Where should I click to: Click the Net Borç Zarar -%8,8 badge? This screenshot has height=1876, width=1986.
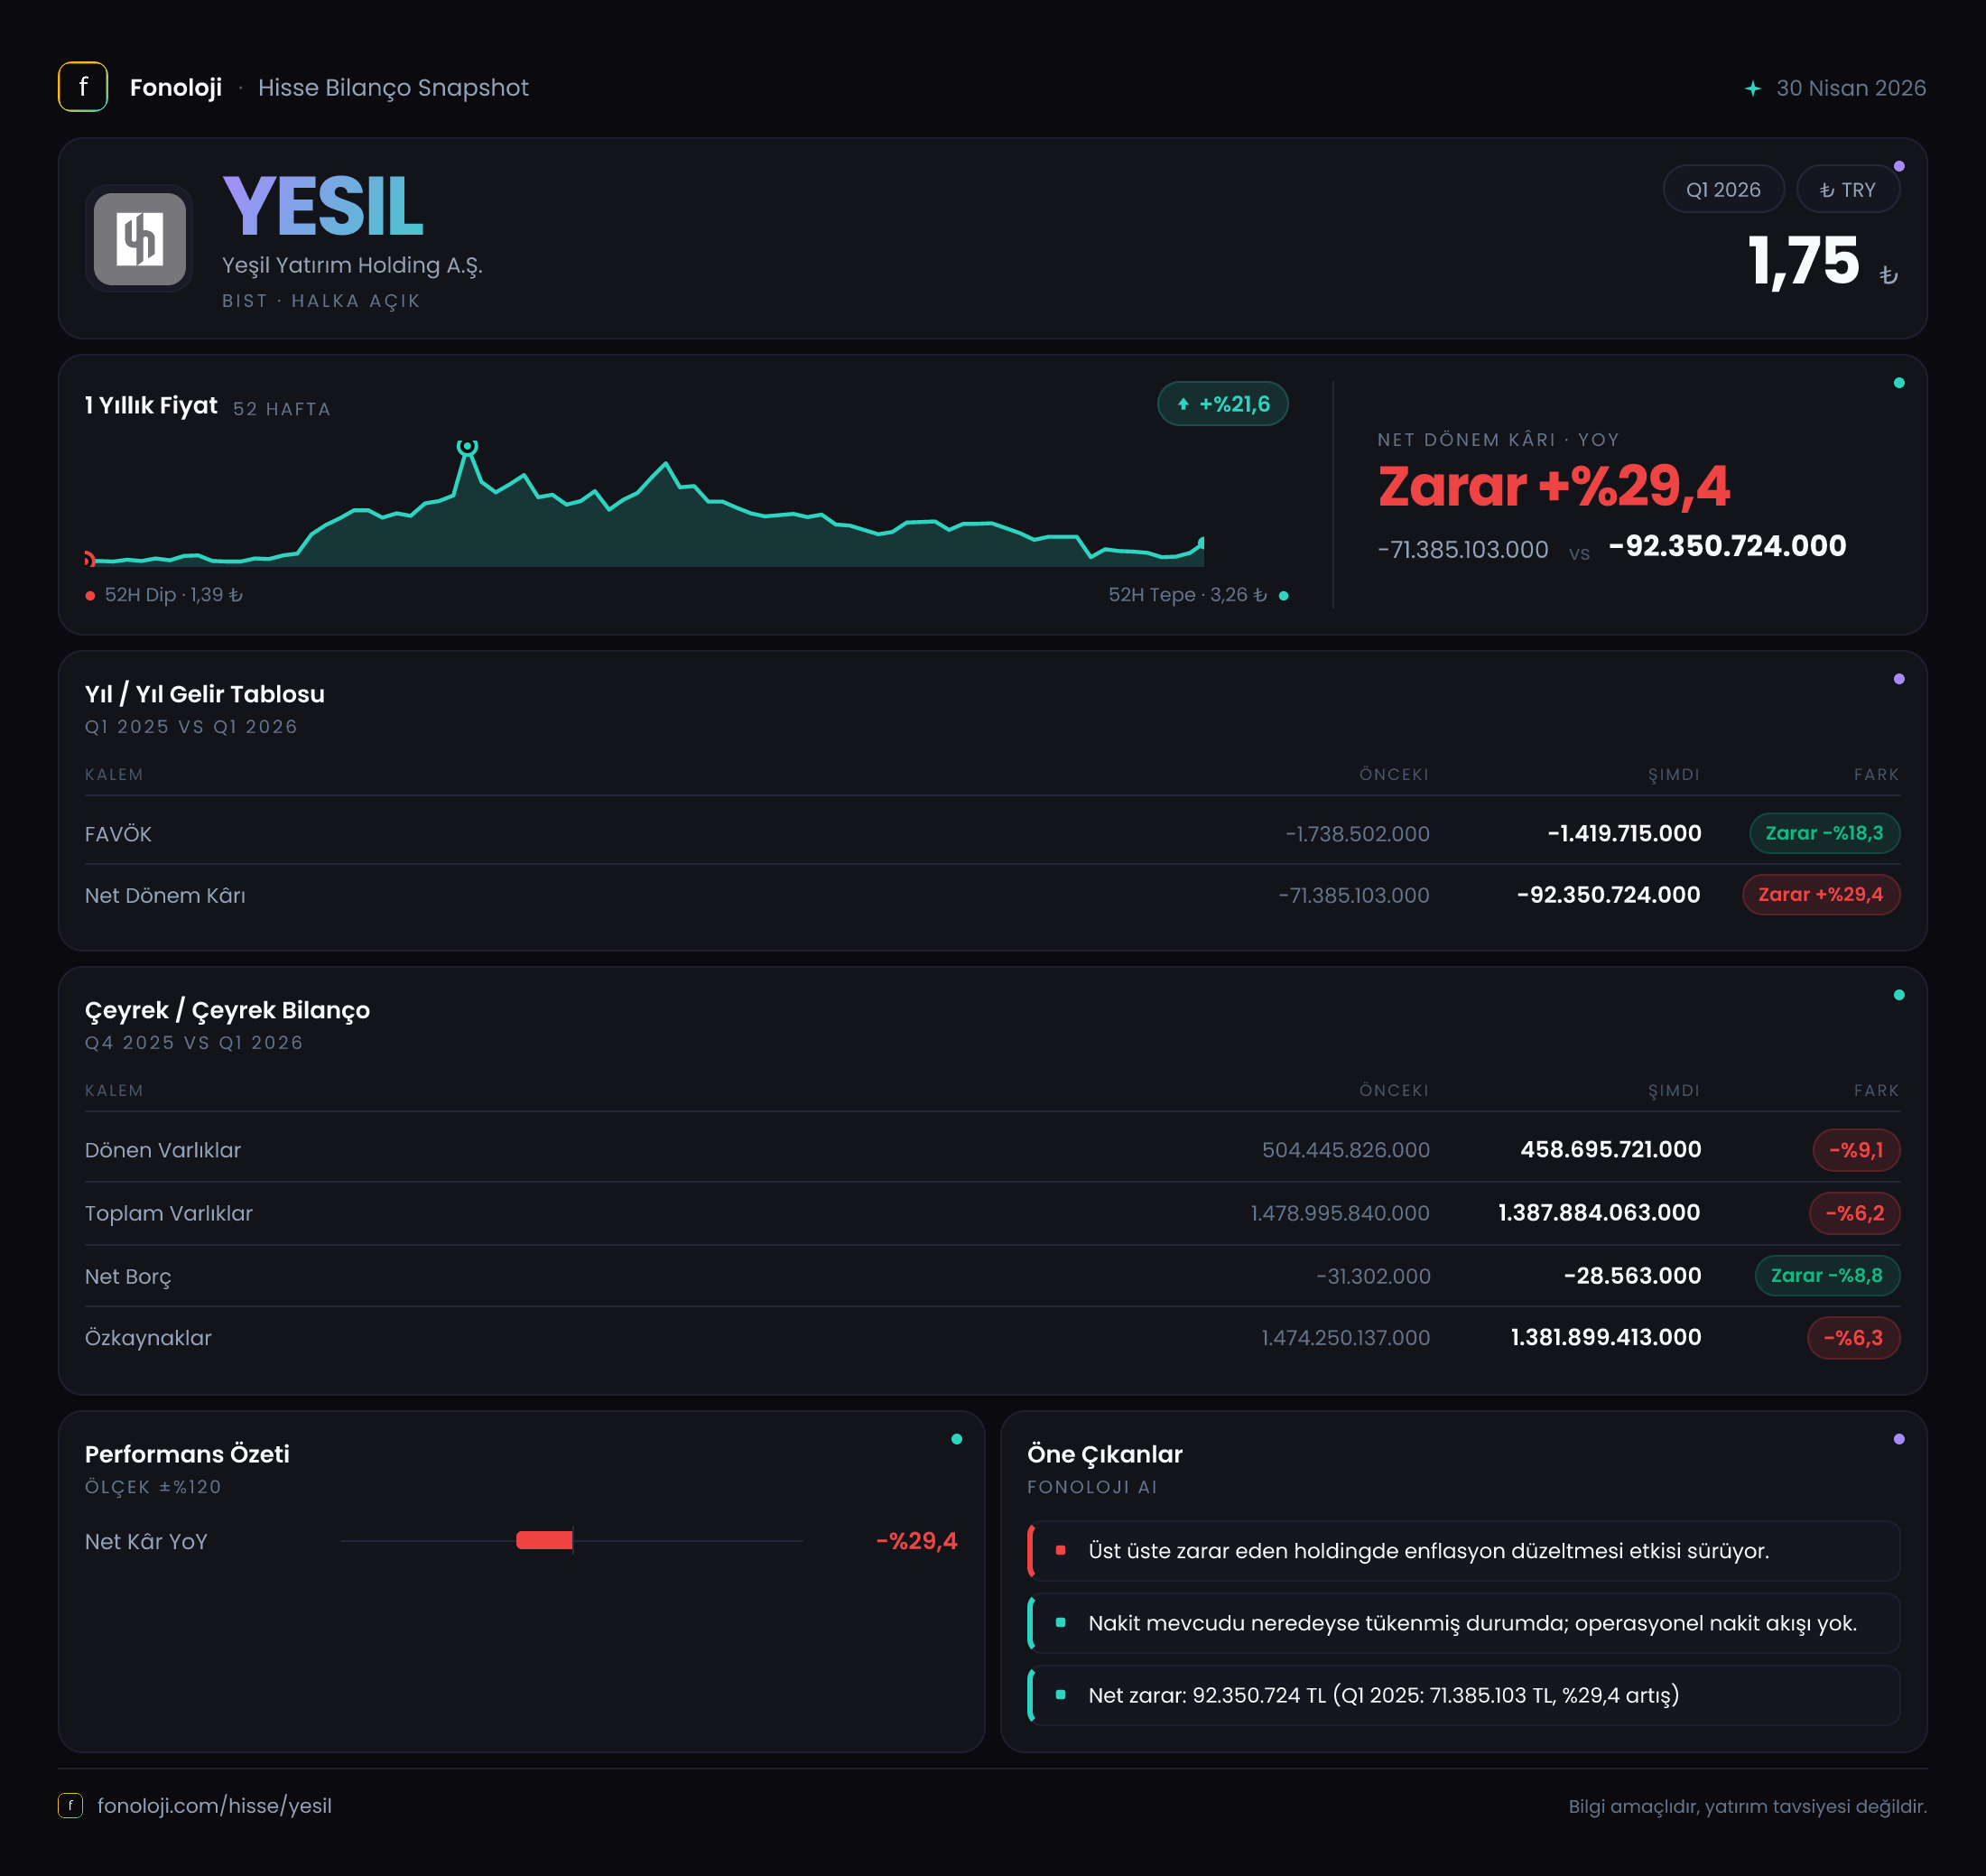point(1827,1275)
